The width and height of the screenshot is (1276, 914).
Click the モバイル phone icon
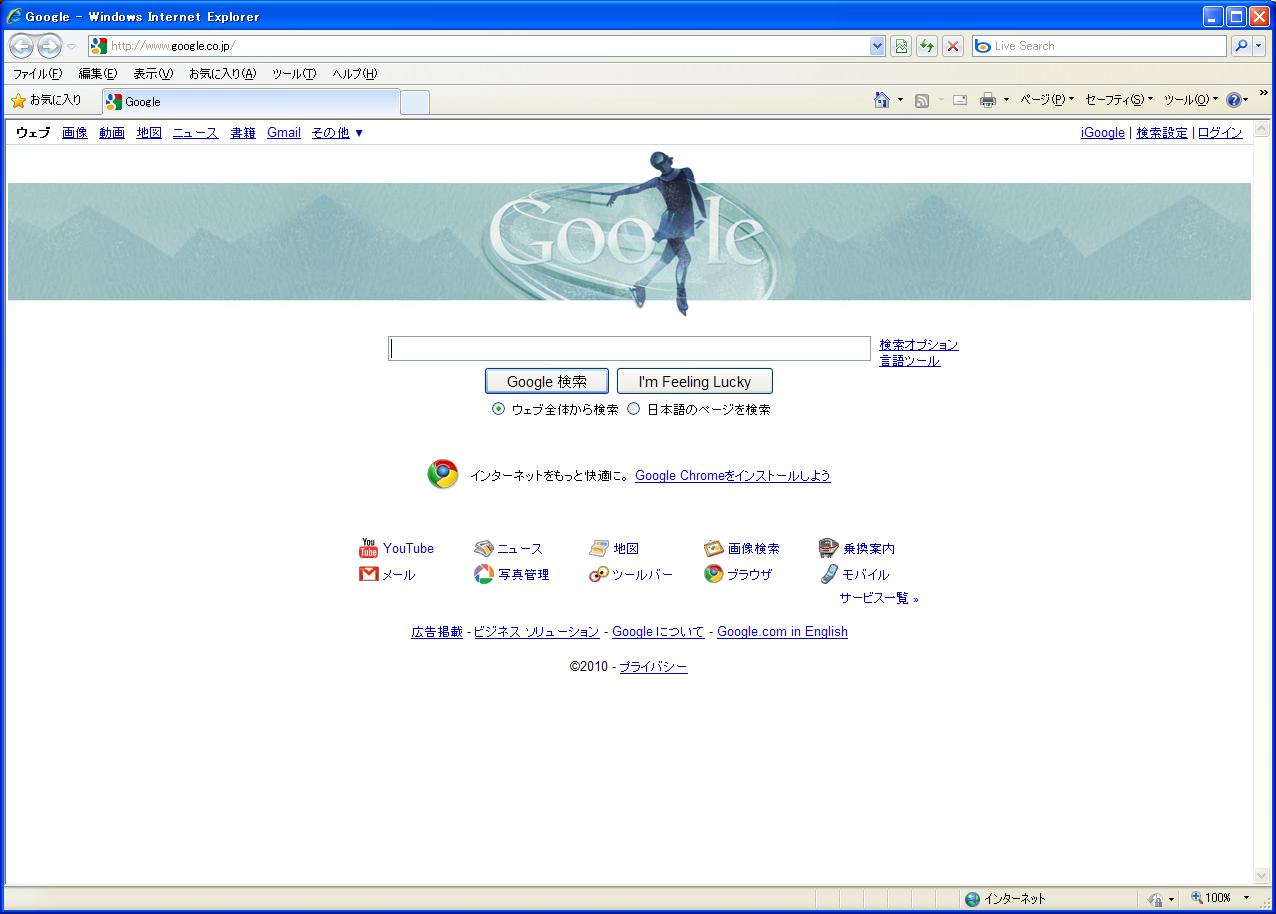point(828,574)
